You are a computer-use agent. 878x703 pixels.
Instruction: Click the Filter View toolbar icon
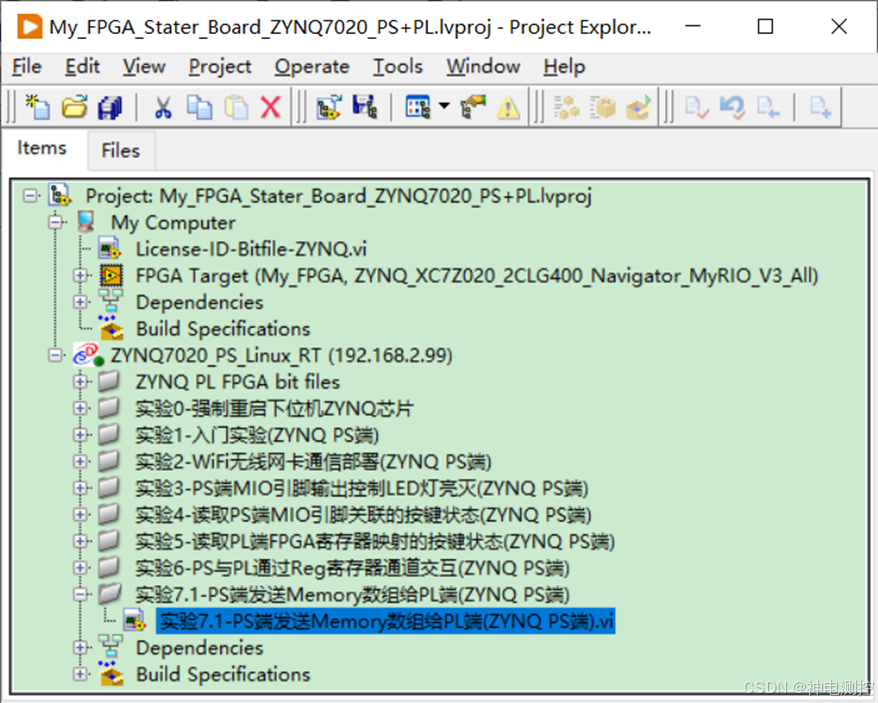pos(418,106)
